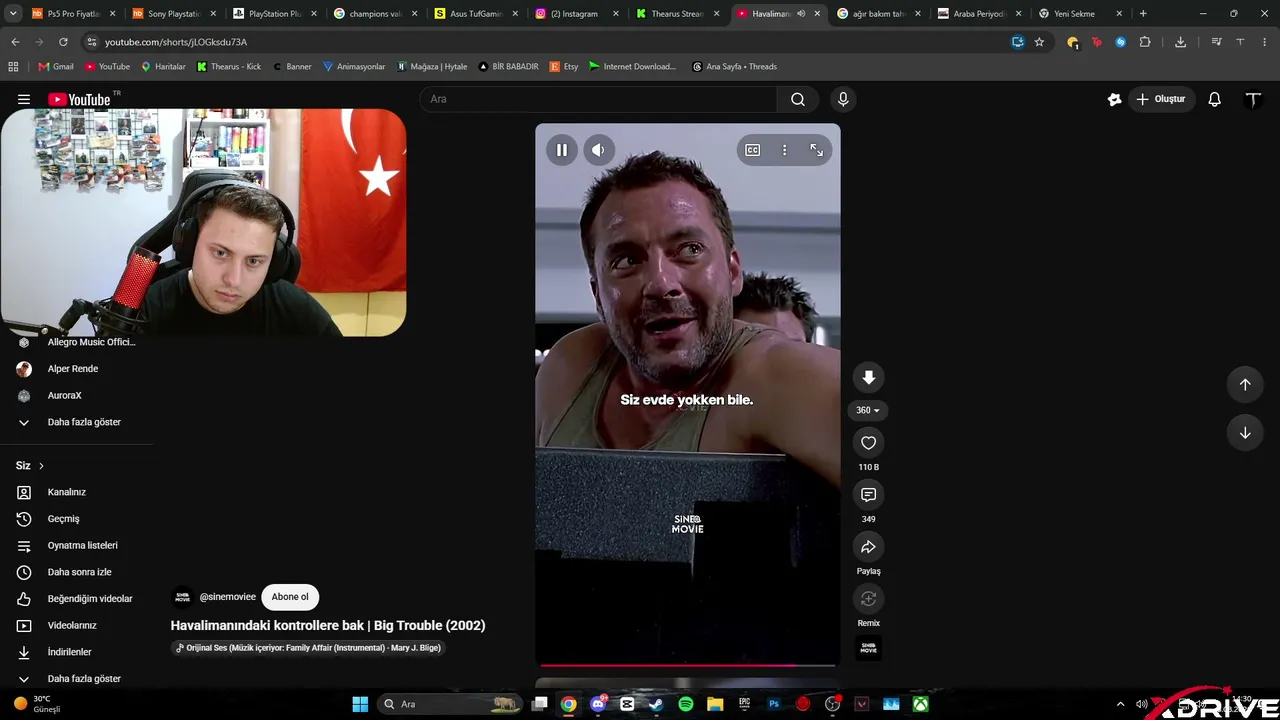The height and width of the screenshot is (720, 1280).
Task: Open the 349 comments panel
Action: [x=868, y=495]
